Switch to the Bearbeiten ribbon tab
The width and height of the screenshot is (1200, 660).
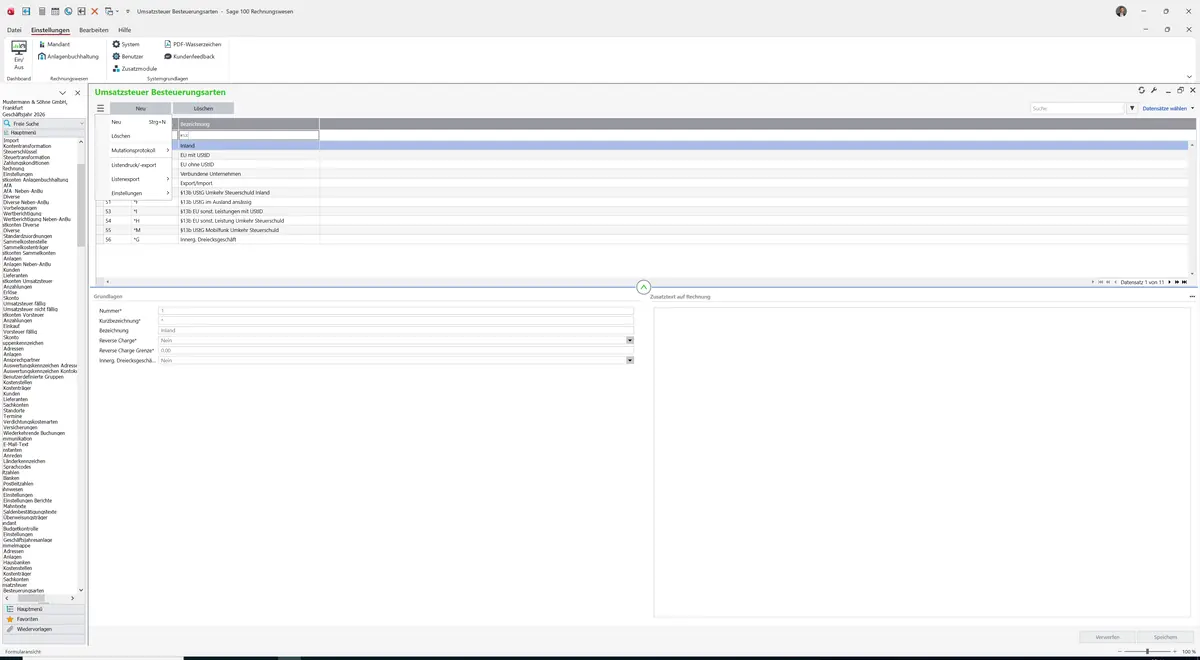pos(94,30)
